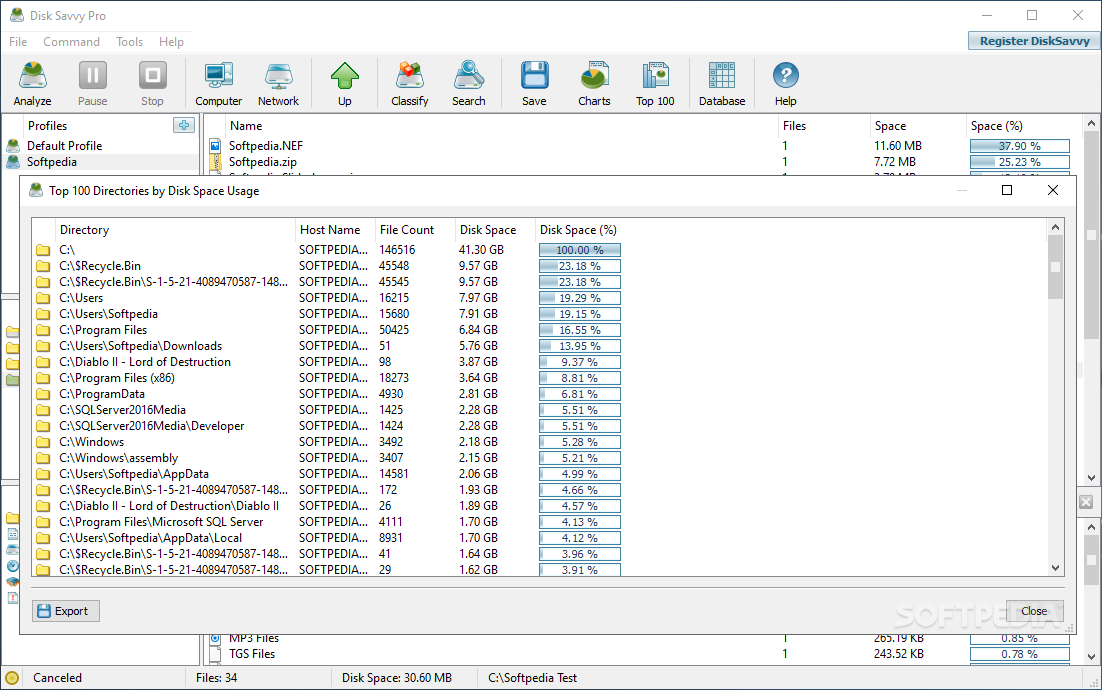Click C:\Softpedia Test path in status bar
Image resolution: width=1102 pixels, height=690 pixels.
[x=532, y=678]
